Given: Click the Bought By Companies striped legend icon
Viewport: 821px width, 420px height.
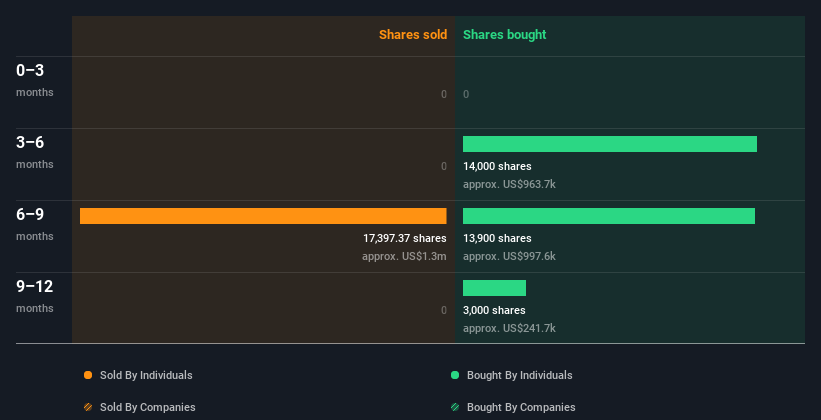Looking at the screenshot, I should 455,407.
